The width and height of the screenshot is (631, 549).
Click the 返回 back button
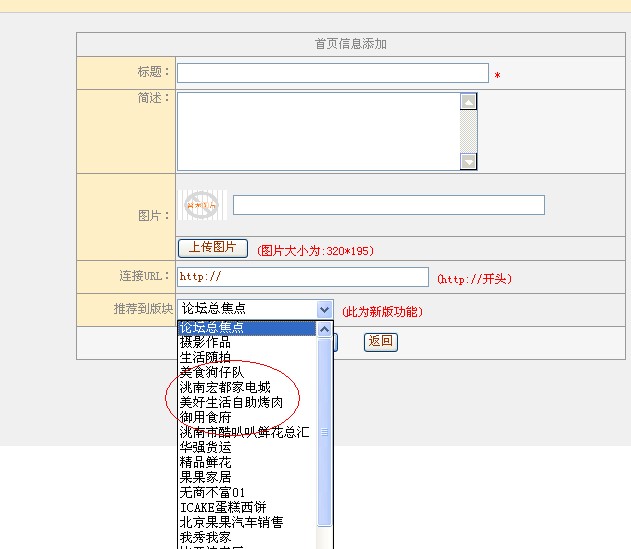coord(381,342)
